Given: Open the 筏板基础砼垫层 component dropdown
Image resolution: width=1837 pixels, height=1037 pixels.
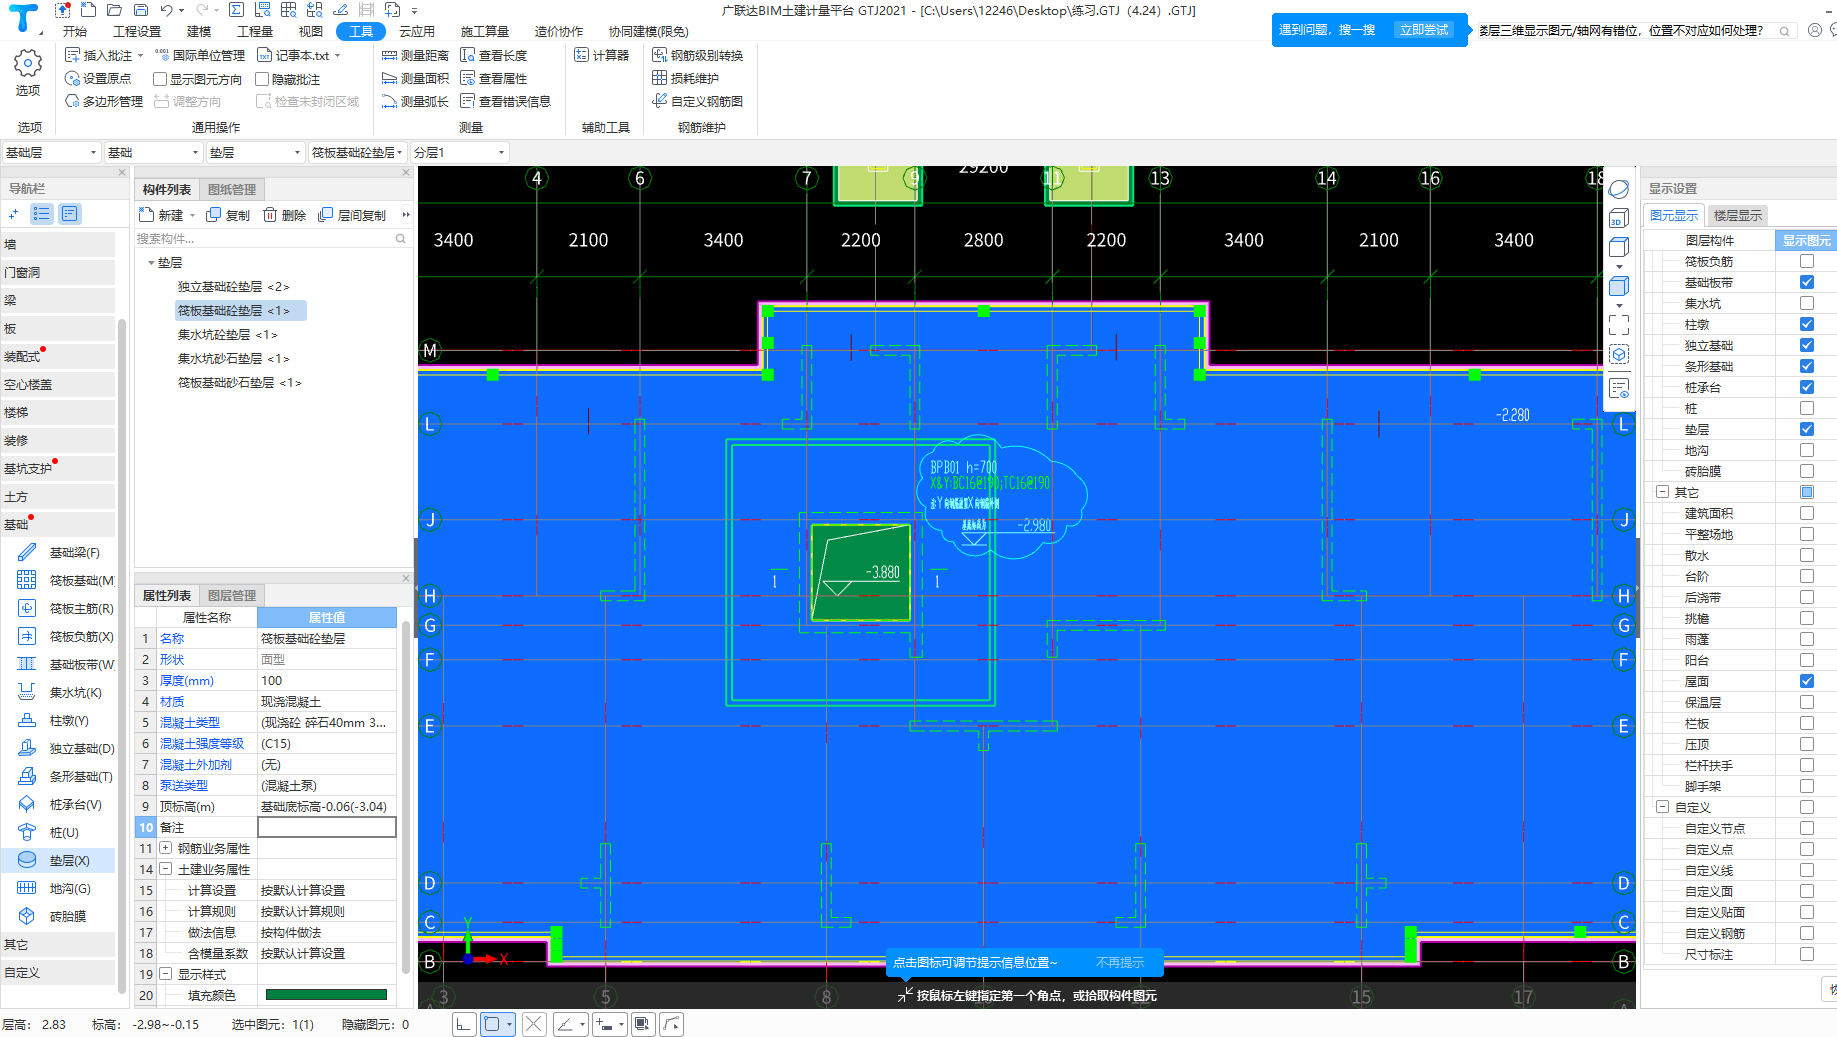Looking at the screenshot, I should (357, 152).
